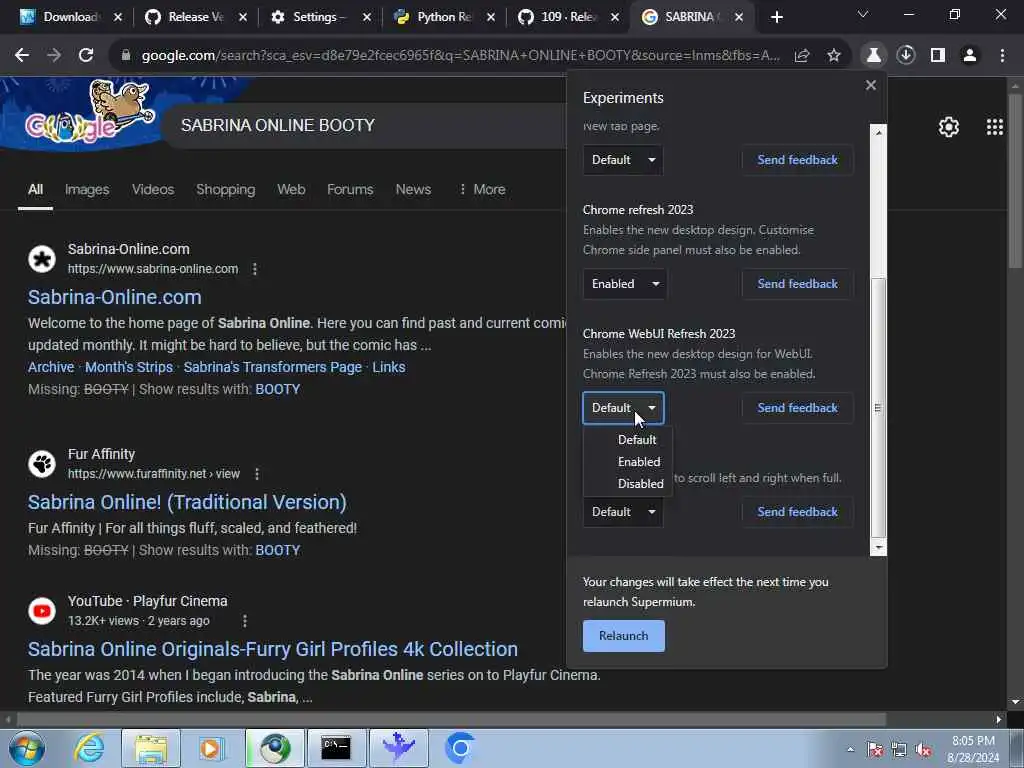
Task: Click the Google doodle logo
Action: pos(89,114)
